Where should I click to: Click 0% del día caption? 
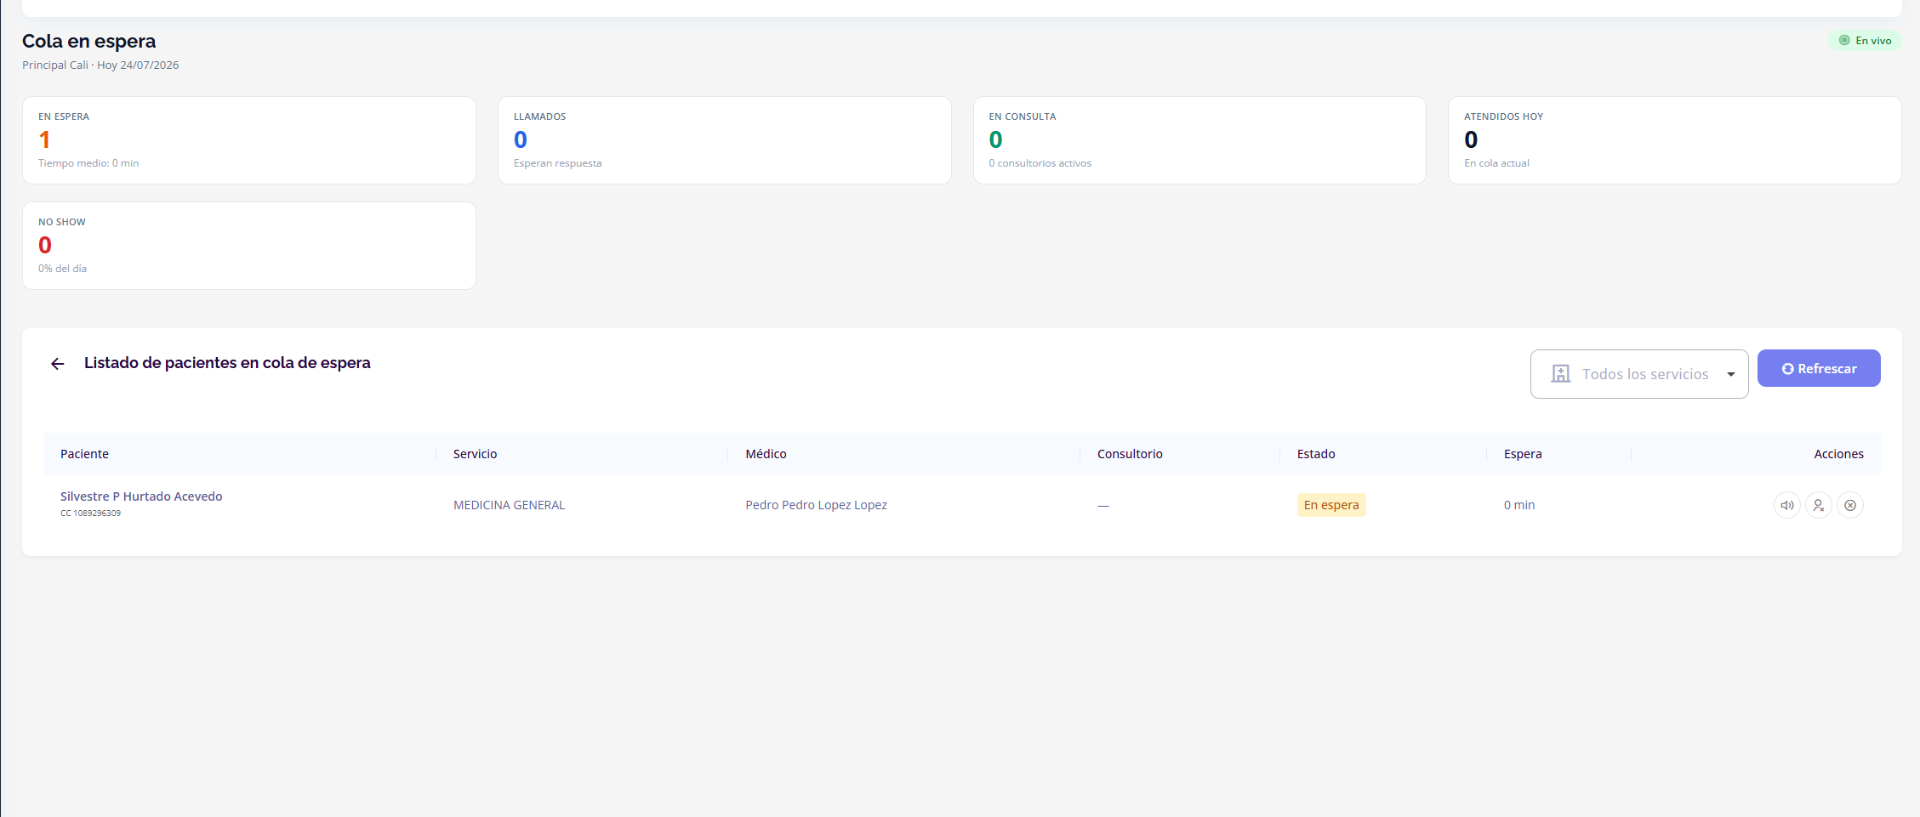[62, 268]
